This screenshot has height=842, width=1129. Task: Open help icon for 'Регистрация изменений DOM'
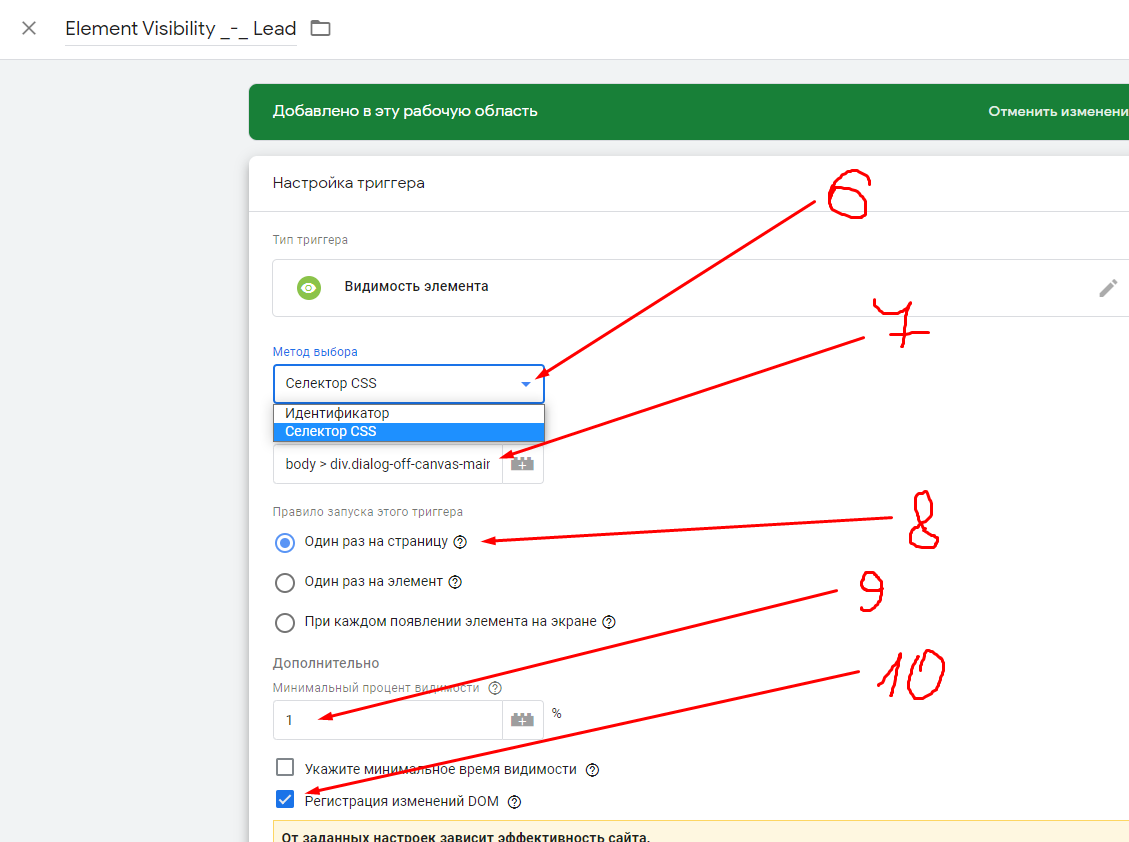pyautogui.click(x=515, y=801)
